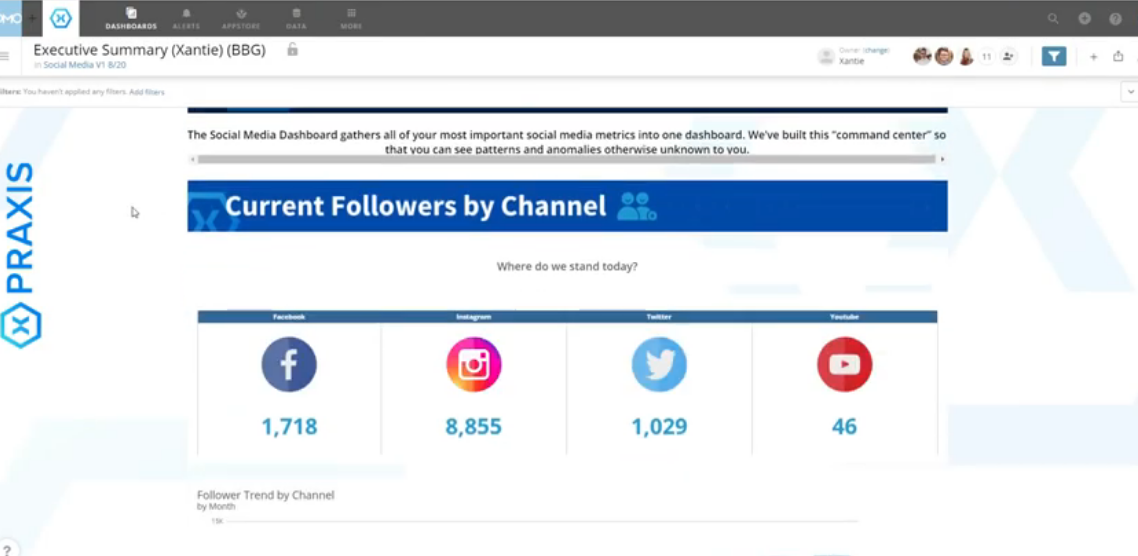Open the help question mark icon in top bar
Screen dimensions: 1138x556
(x=1116, y=19)
